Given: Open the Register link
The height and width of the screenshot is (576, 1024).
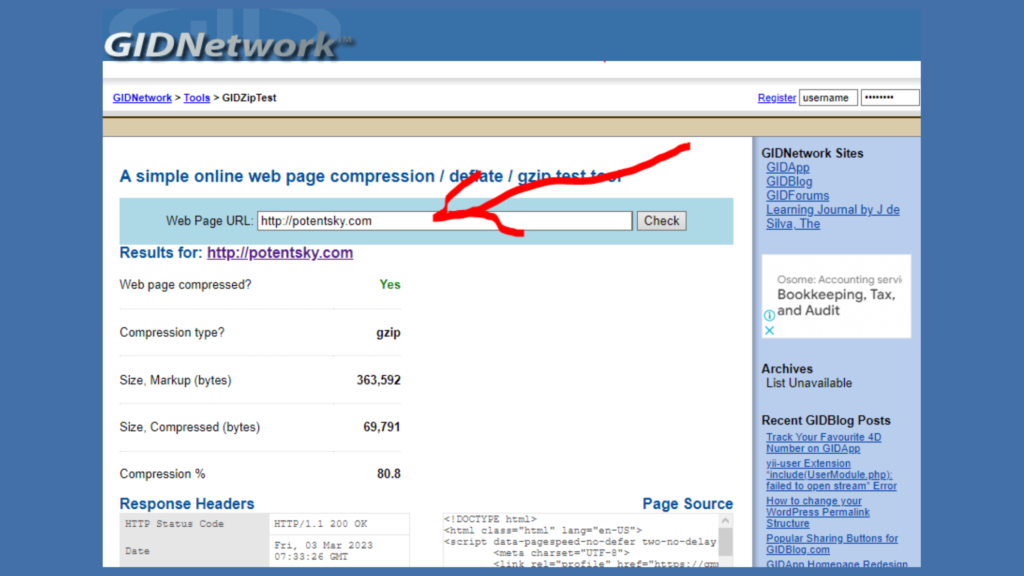Looking at the screenshot, I should coord(776,98).
